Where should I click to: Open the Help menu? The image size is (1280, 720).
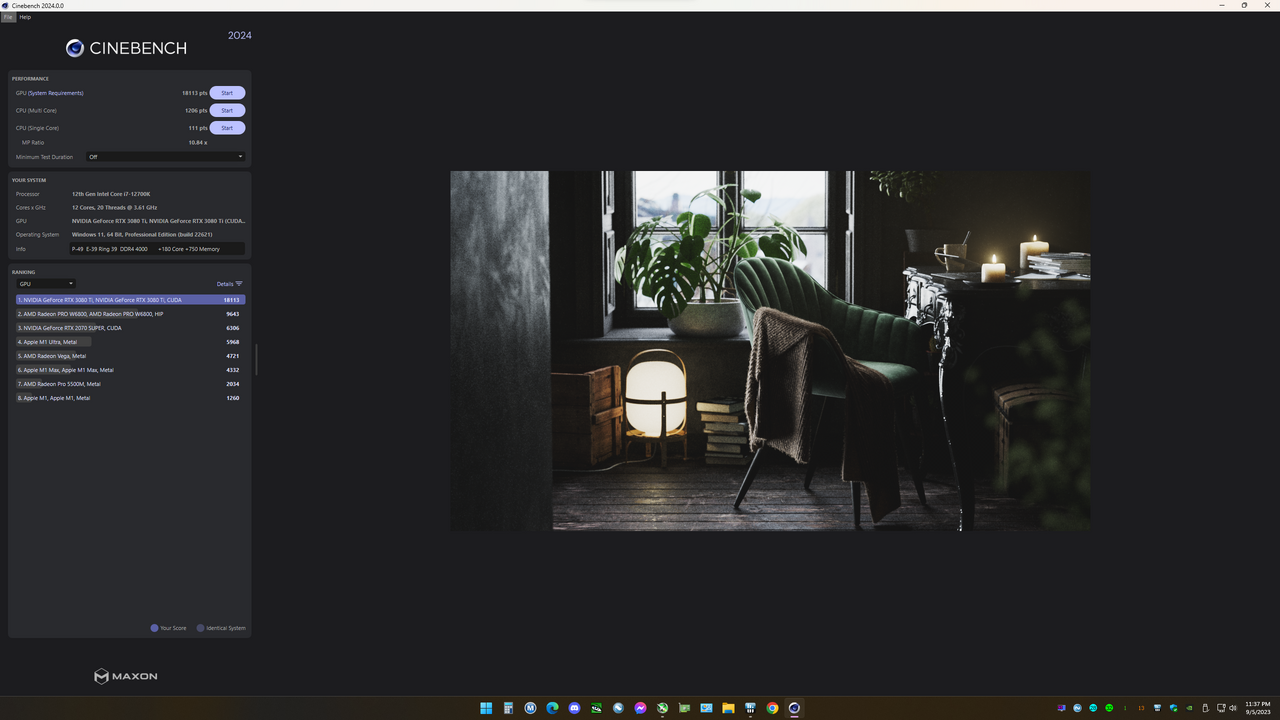(x=25, y=17)
